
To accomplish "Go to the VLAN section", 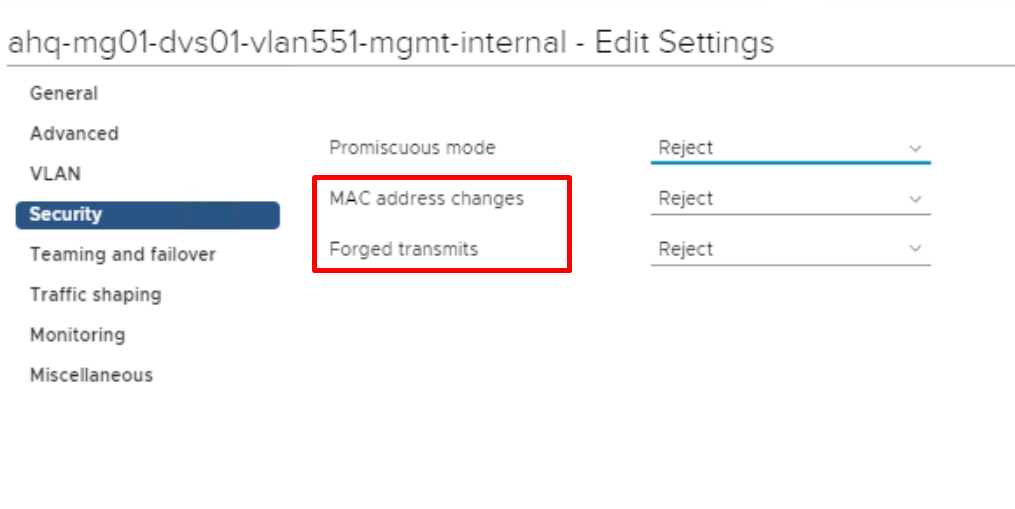I will [x=55, y=174].
